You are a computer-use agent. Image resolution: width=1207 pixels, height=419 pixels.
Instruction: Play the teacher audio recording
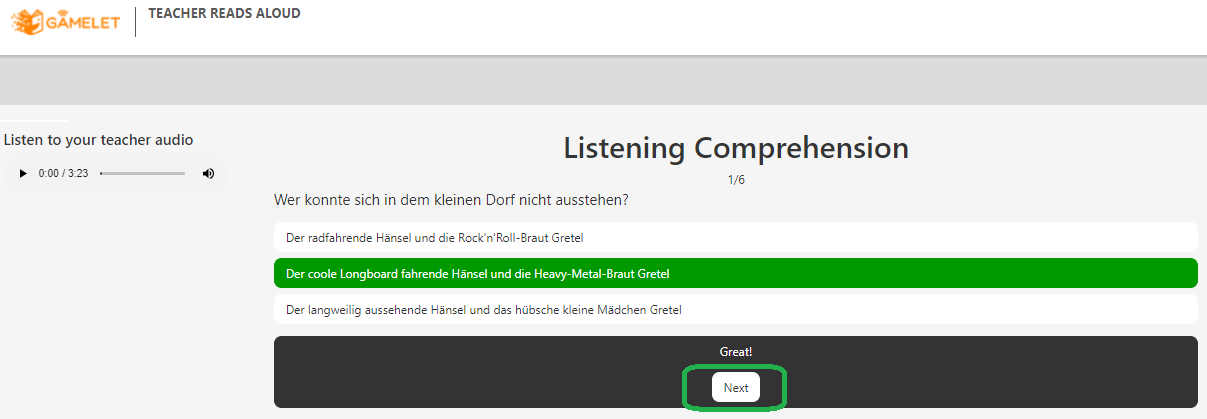pyautogui.click(x=23, y=173)
